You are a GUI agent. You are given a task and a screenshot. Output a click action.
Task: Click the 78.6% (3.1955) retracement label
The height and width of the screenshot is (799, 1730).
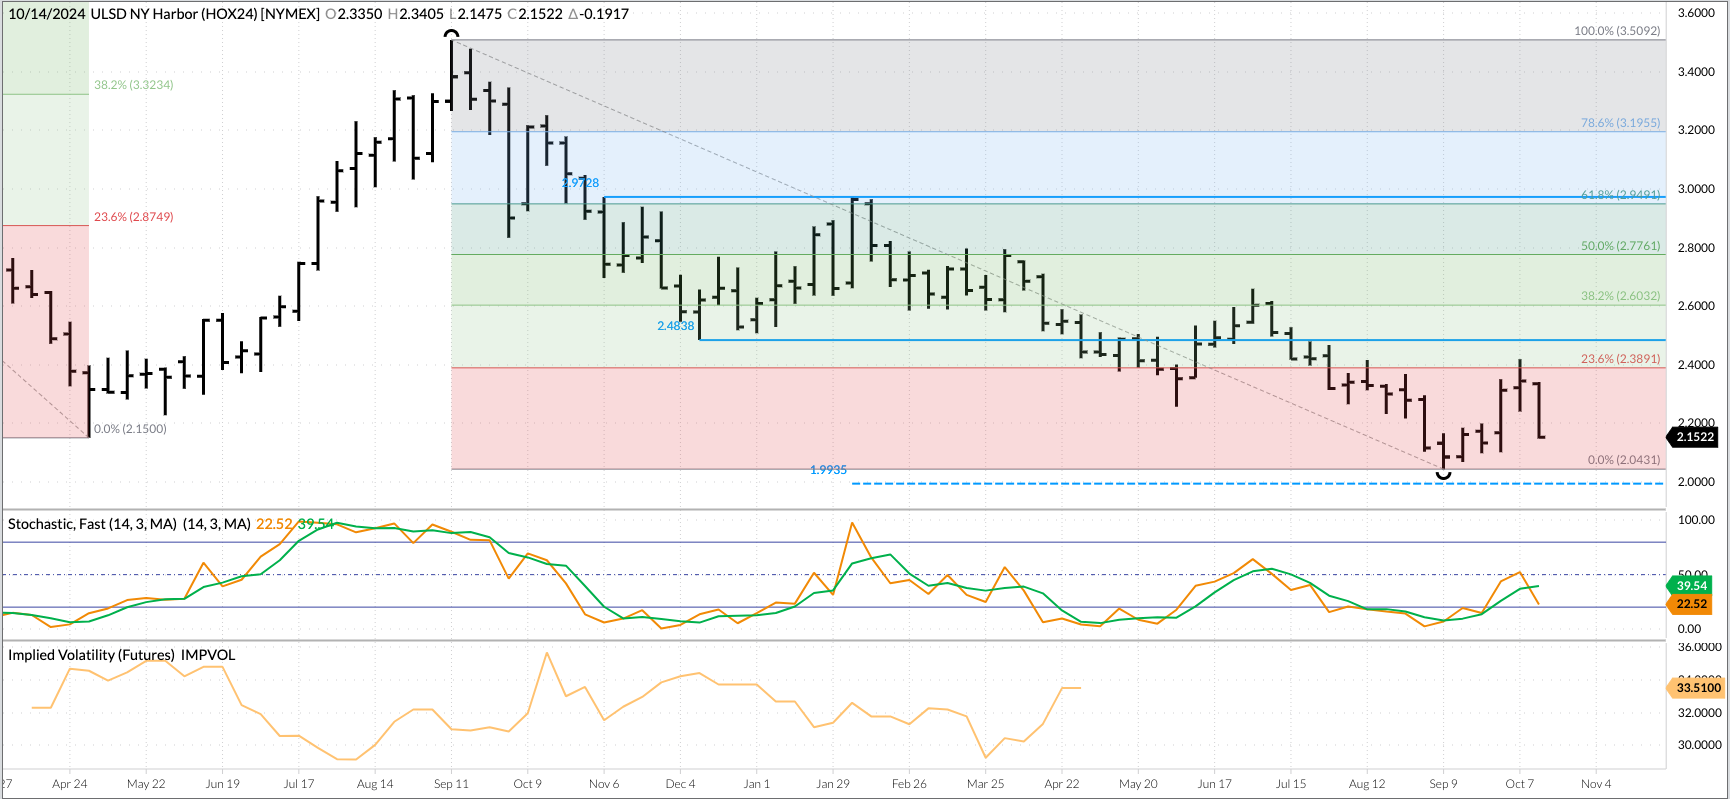click(x=1620, y=123)
